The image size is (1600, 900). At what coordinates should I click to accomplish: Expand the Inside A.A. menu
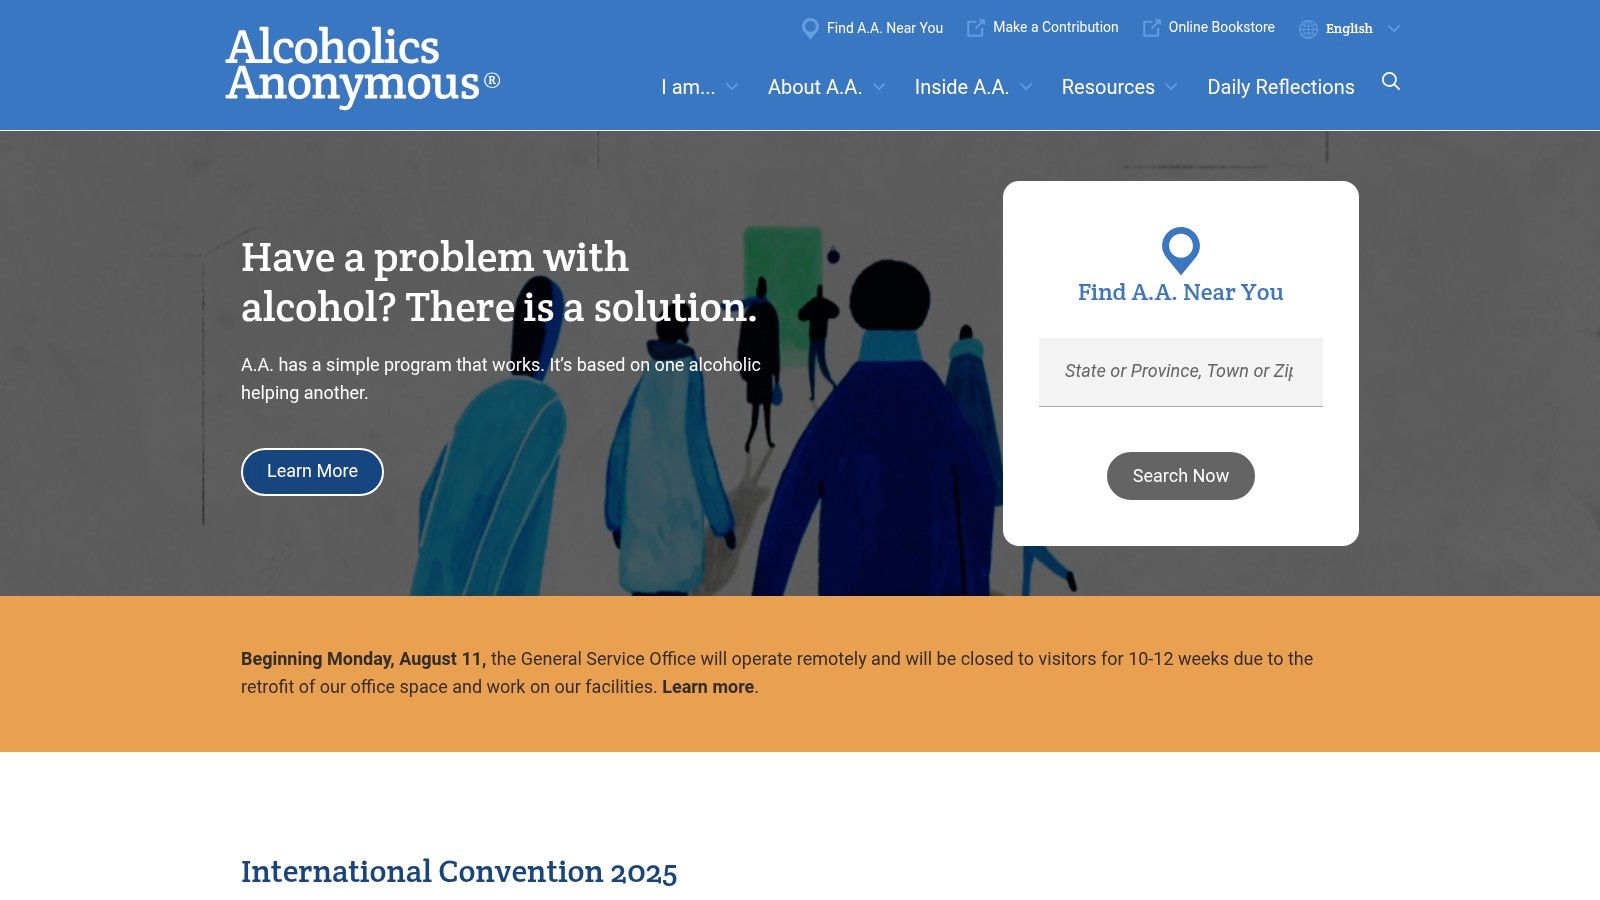[x=962, y=87]
